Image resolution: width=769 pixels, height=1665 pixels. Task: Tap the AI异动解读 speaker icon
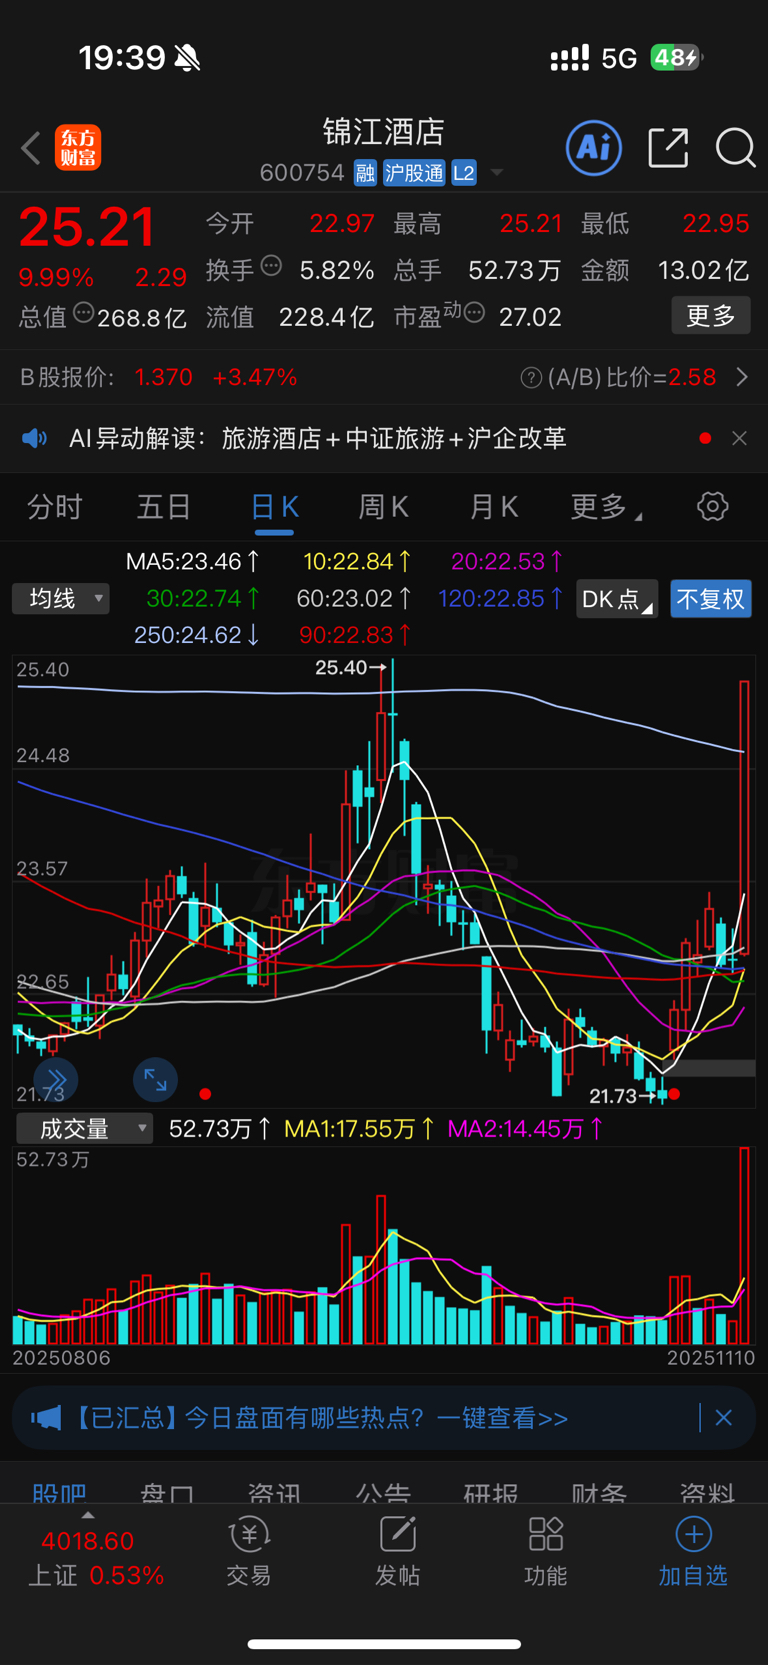coord(35,438)
